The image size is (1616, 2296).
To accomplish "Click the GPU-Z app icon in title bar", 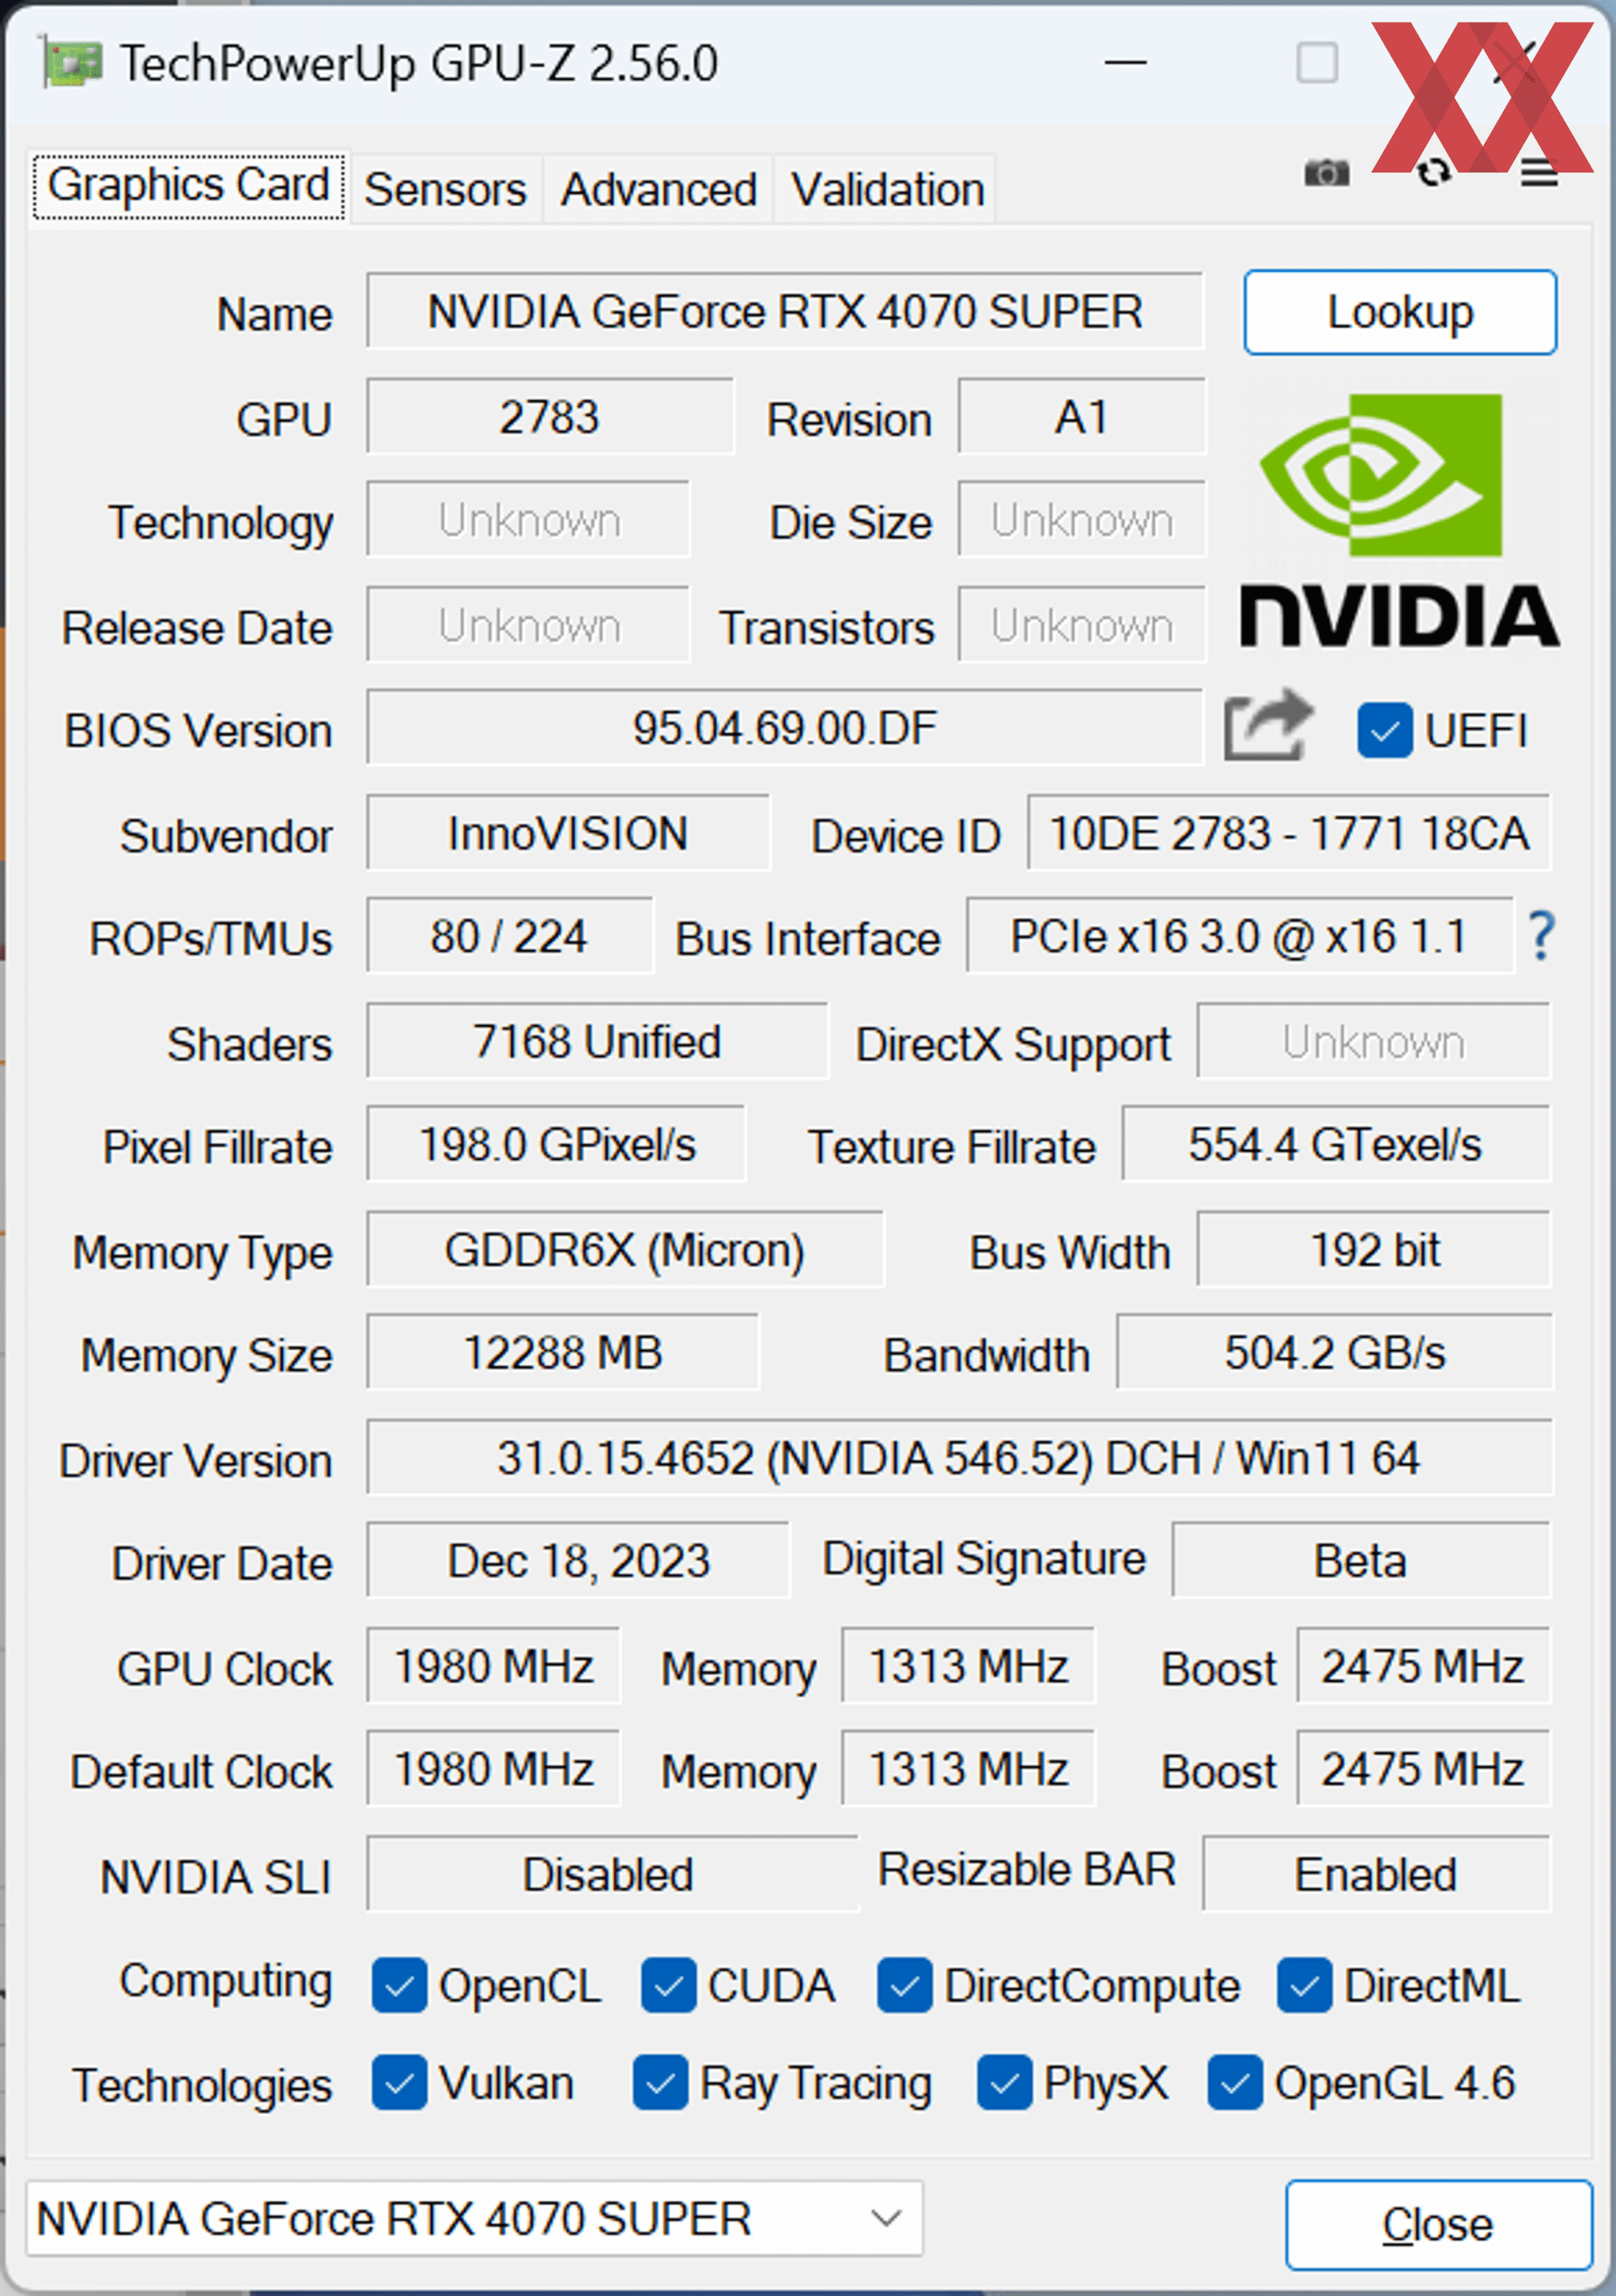I will tap(72, 64).
